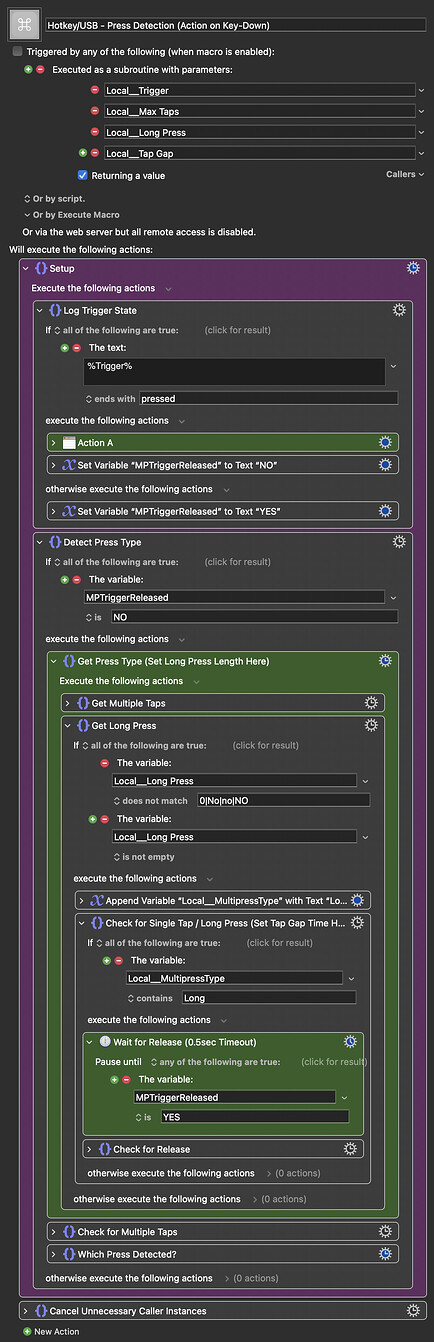
Task: Expand the Action A group
Action: point(54,442)
